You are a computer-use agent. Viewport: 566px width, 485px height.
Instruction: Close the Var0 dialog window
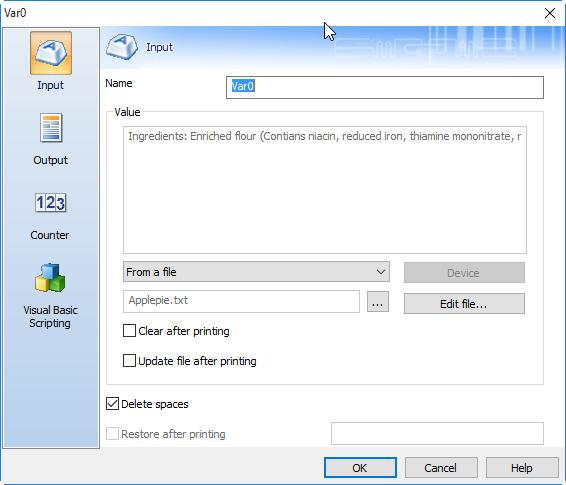[x=550, y=13]
